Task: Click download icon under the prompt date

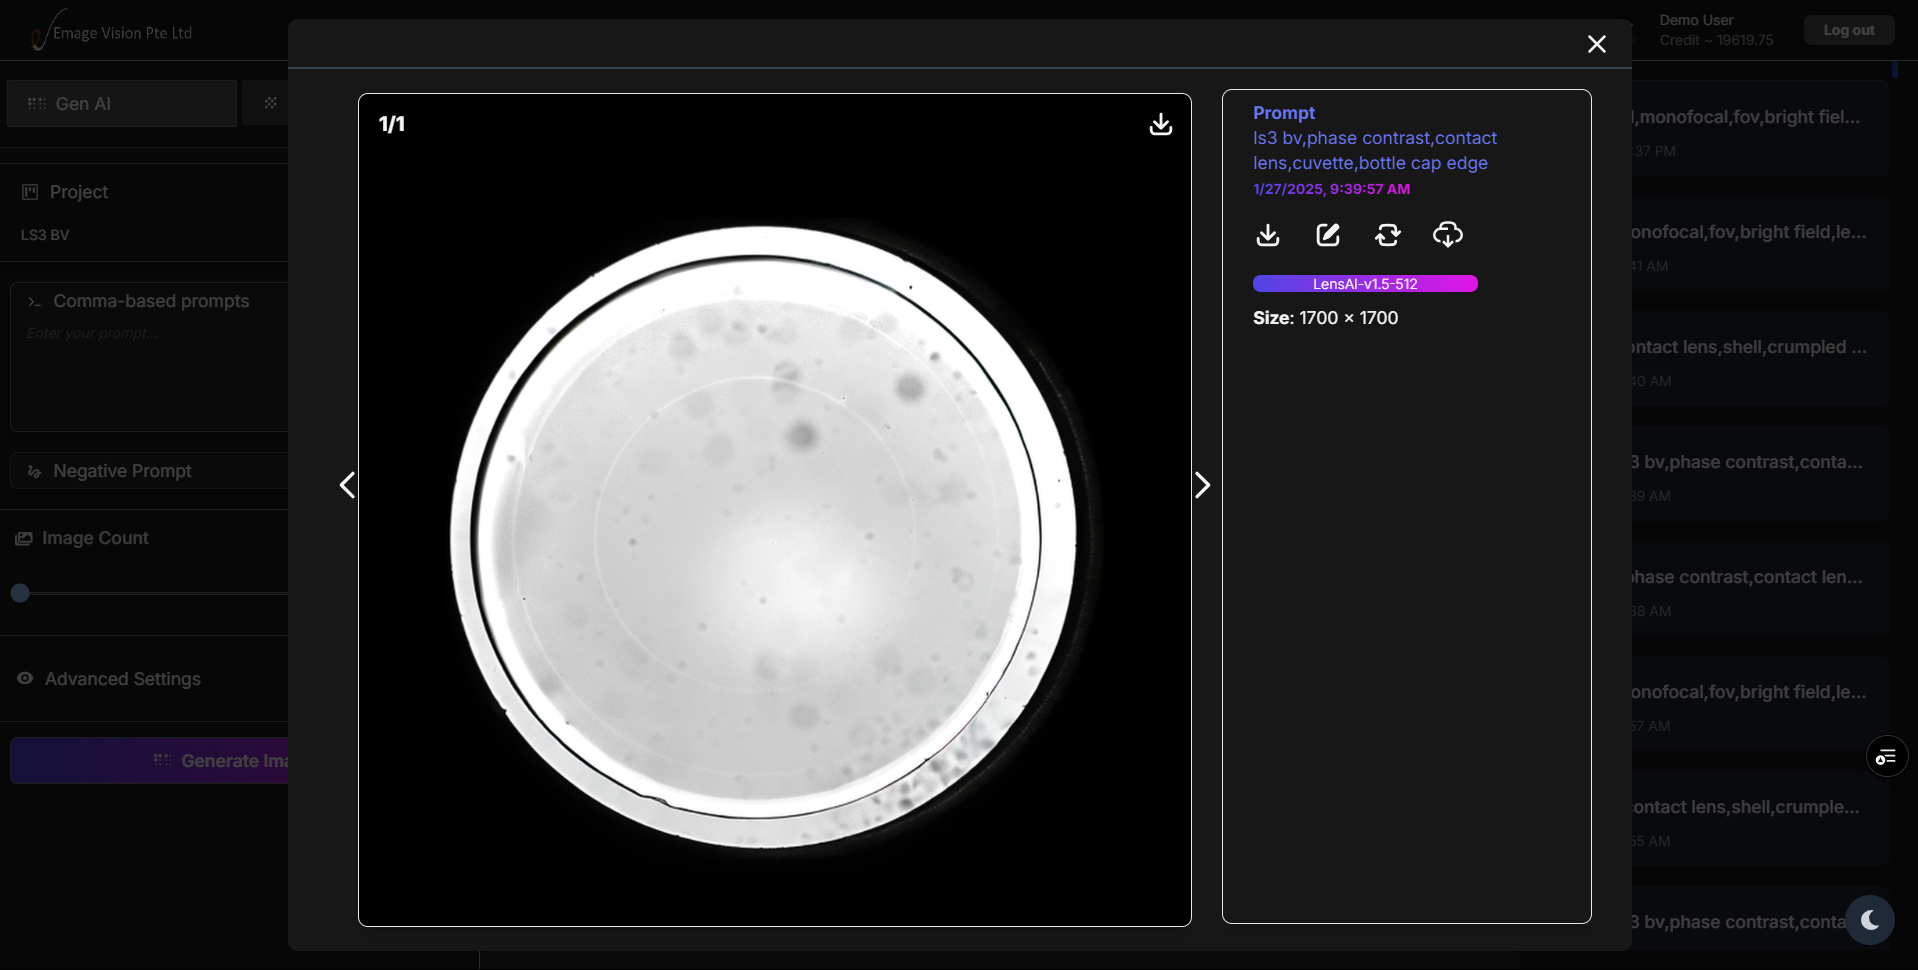Action: [x=1267, y=235]
